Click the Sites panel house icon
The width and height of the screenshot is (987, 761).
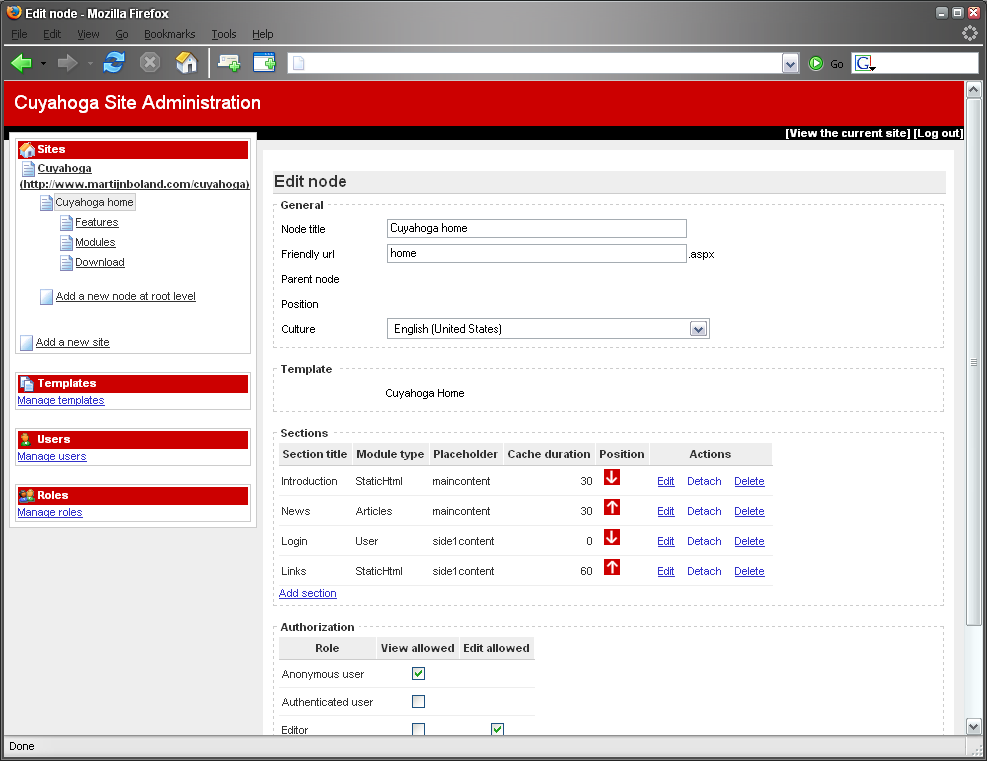tap(27, 150)
